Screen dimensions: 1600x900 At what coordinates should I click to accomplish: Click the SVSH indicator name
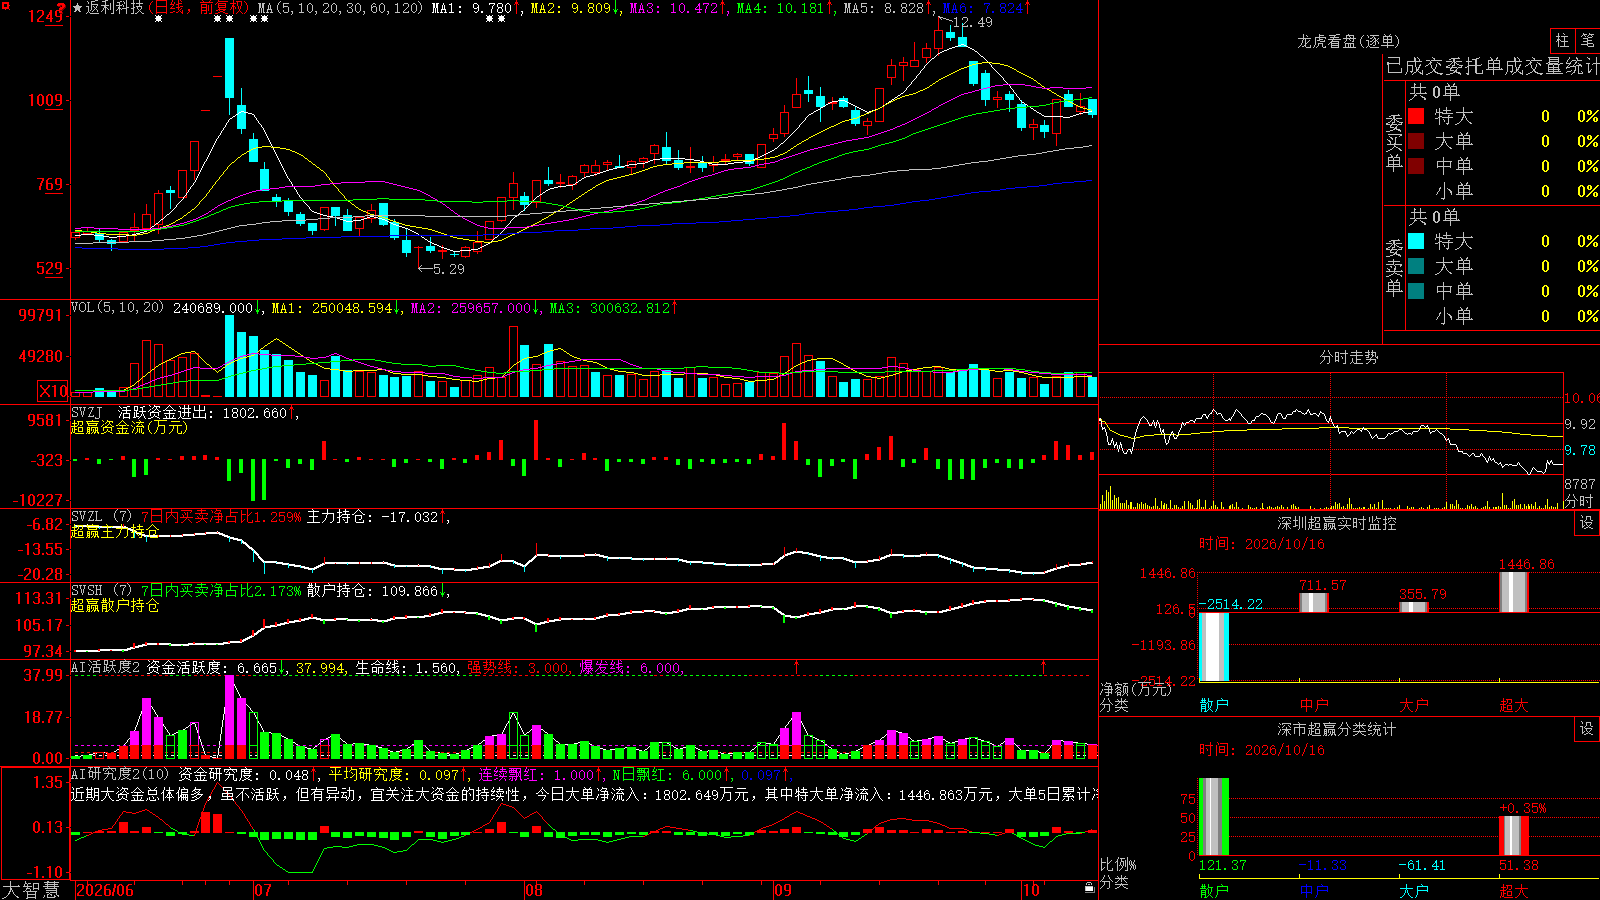click(87, 591)
